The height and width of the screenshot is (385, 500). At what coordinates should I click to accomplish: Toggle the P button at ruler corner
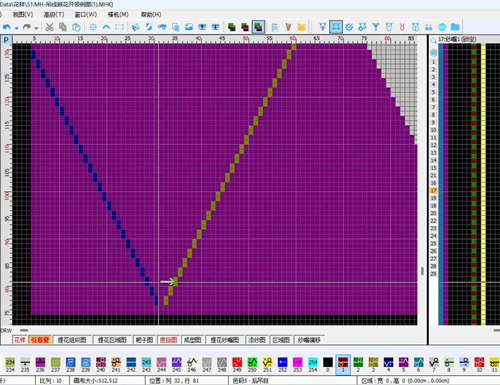pos(6,40)
